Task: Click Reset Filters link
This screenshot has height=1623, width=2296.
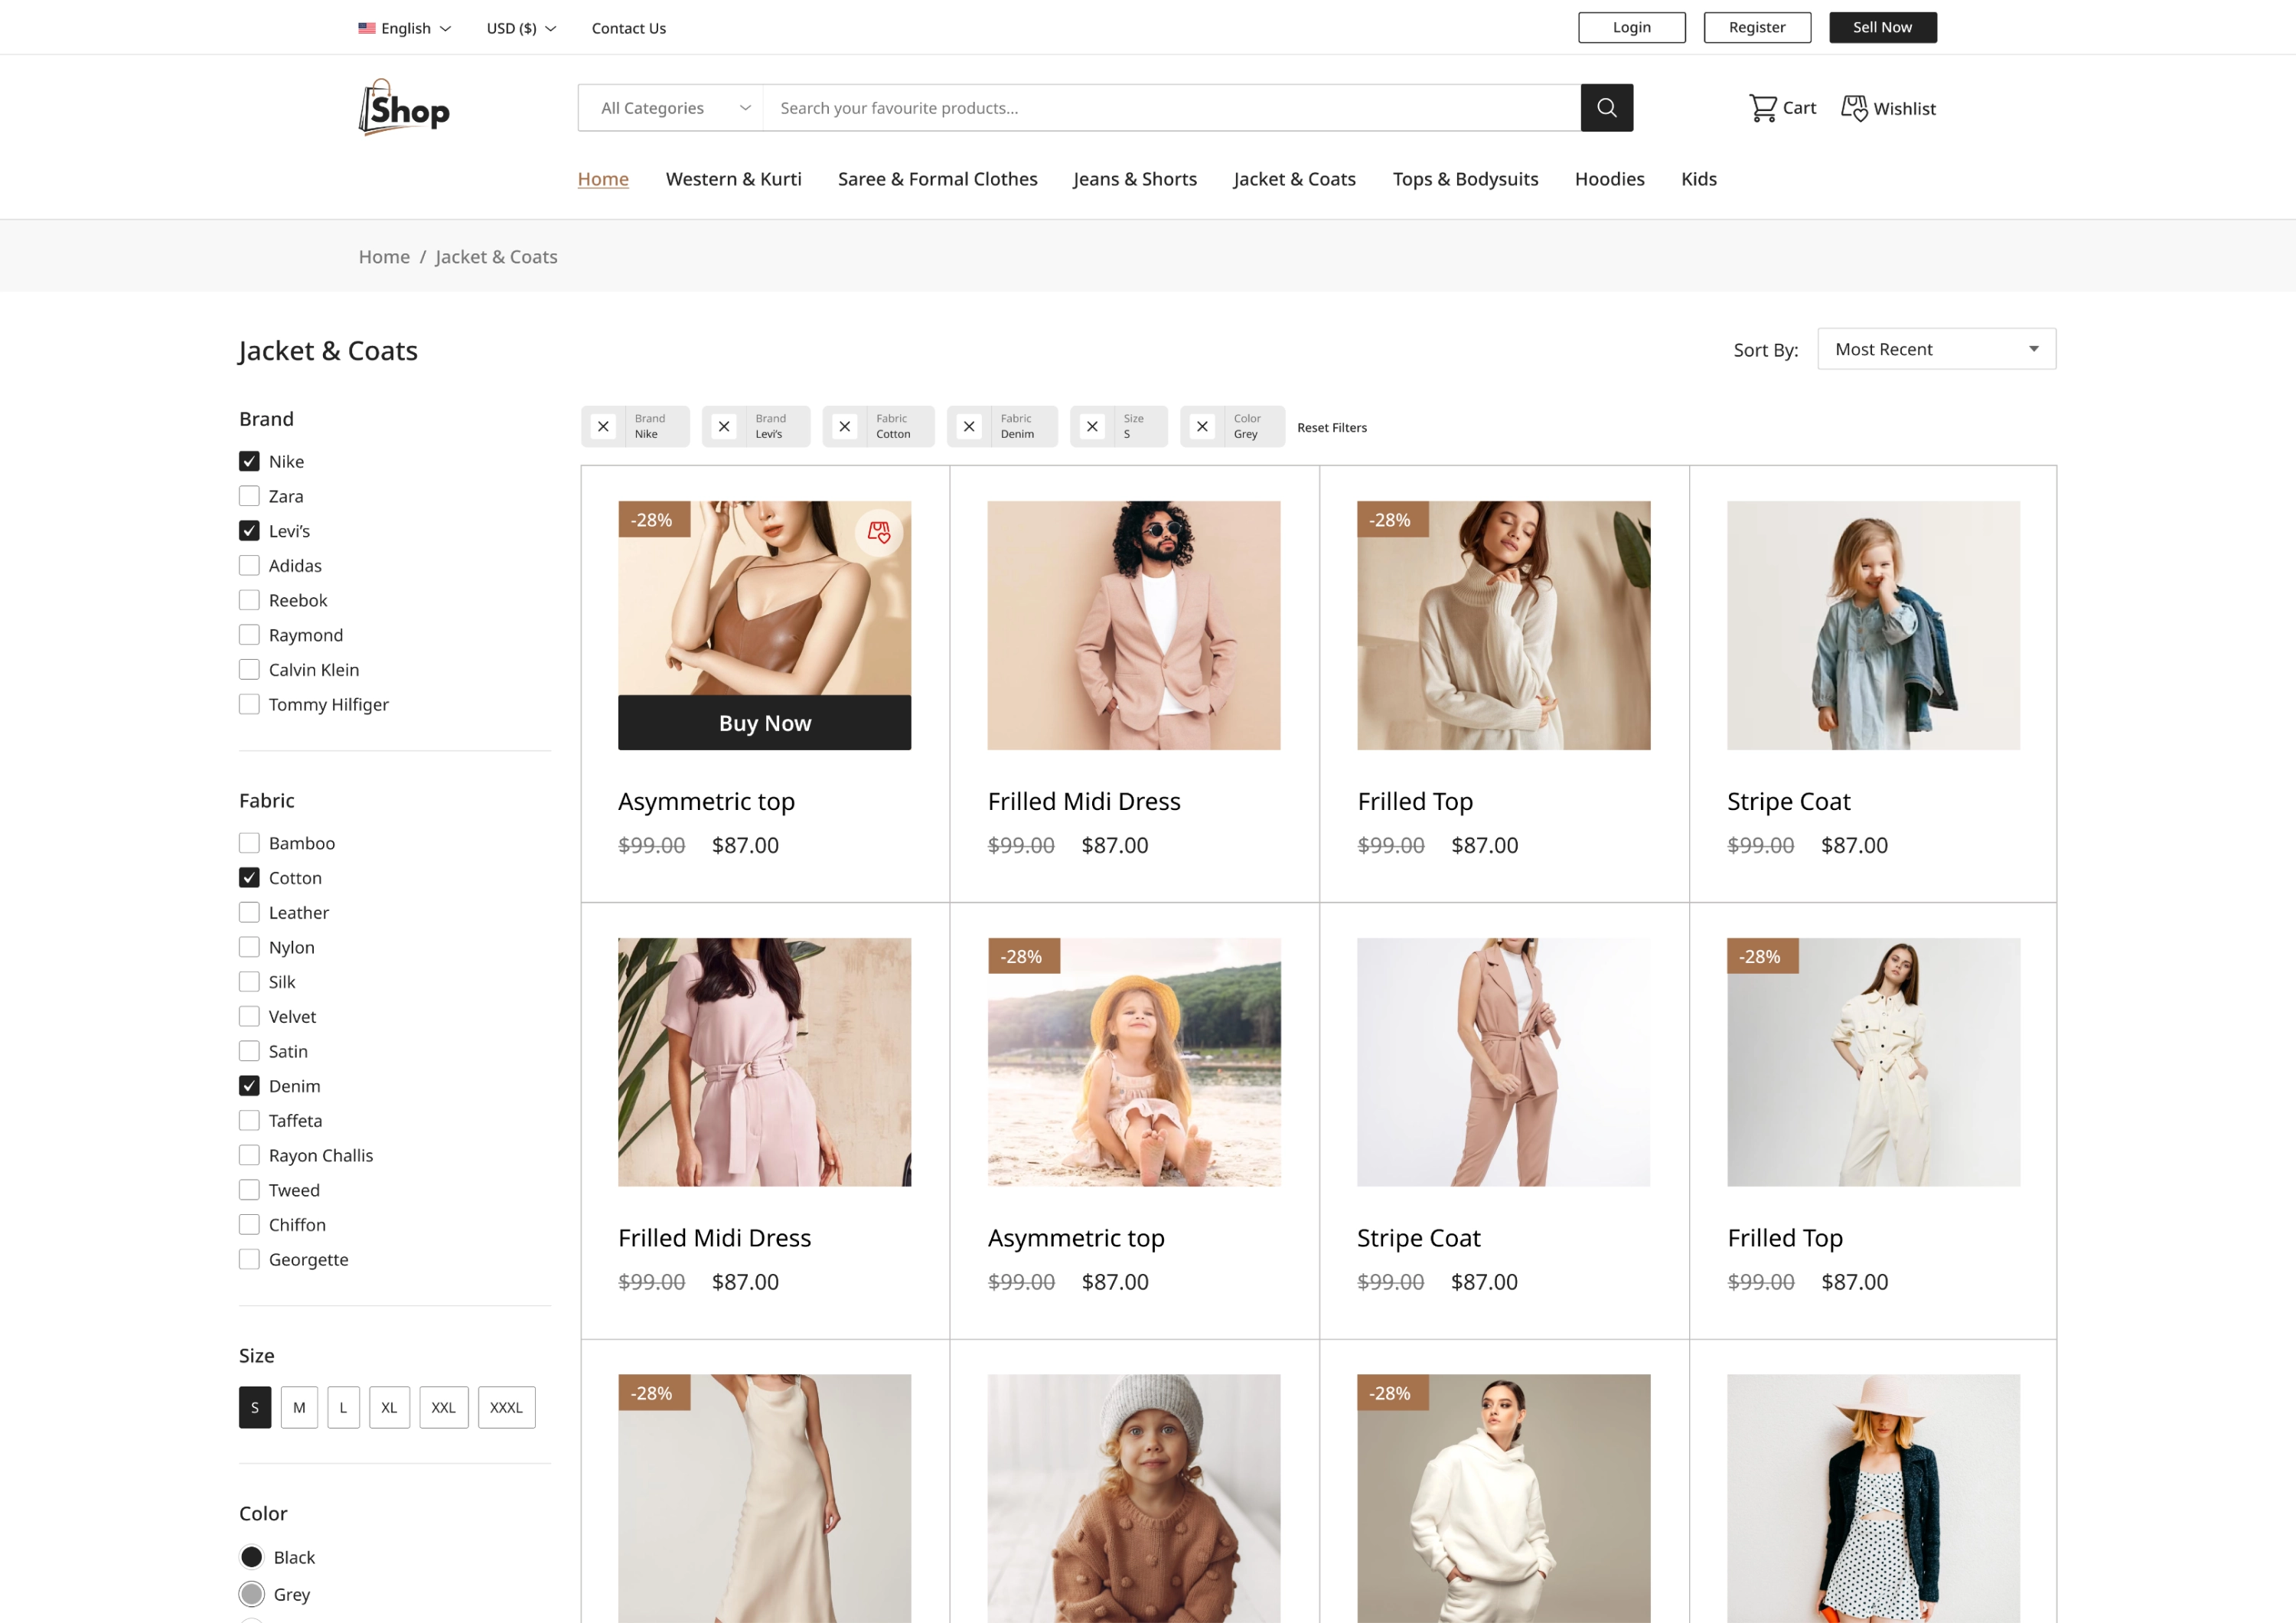Action: click(1331, 427)
